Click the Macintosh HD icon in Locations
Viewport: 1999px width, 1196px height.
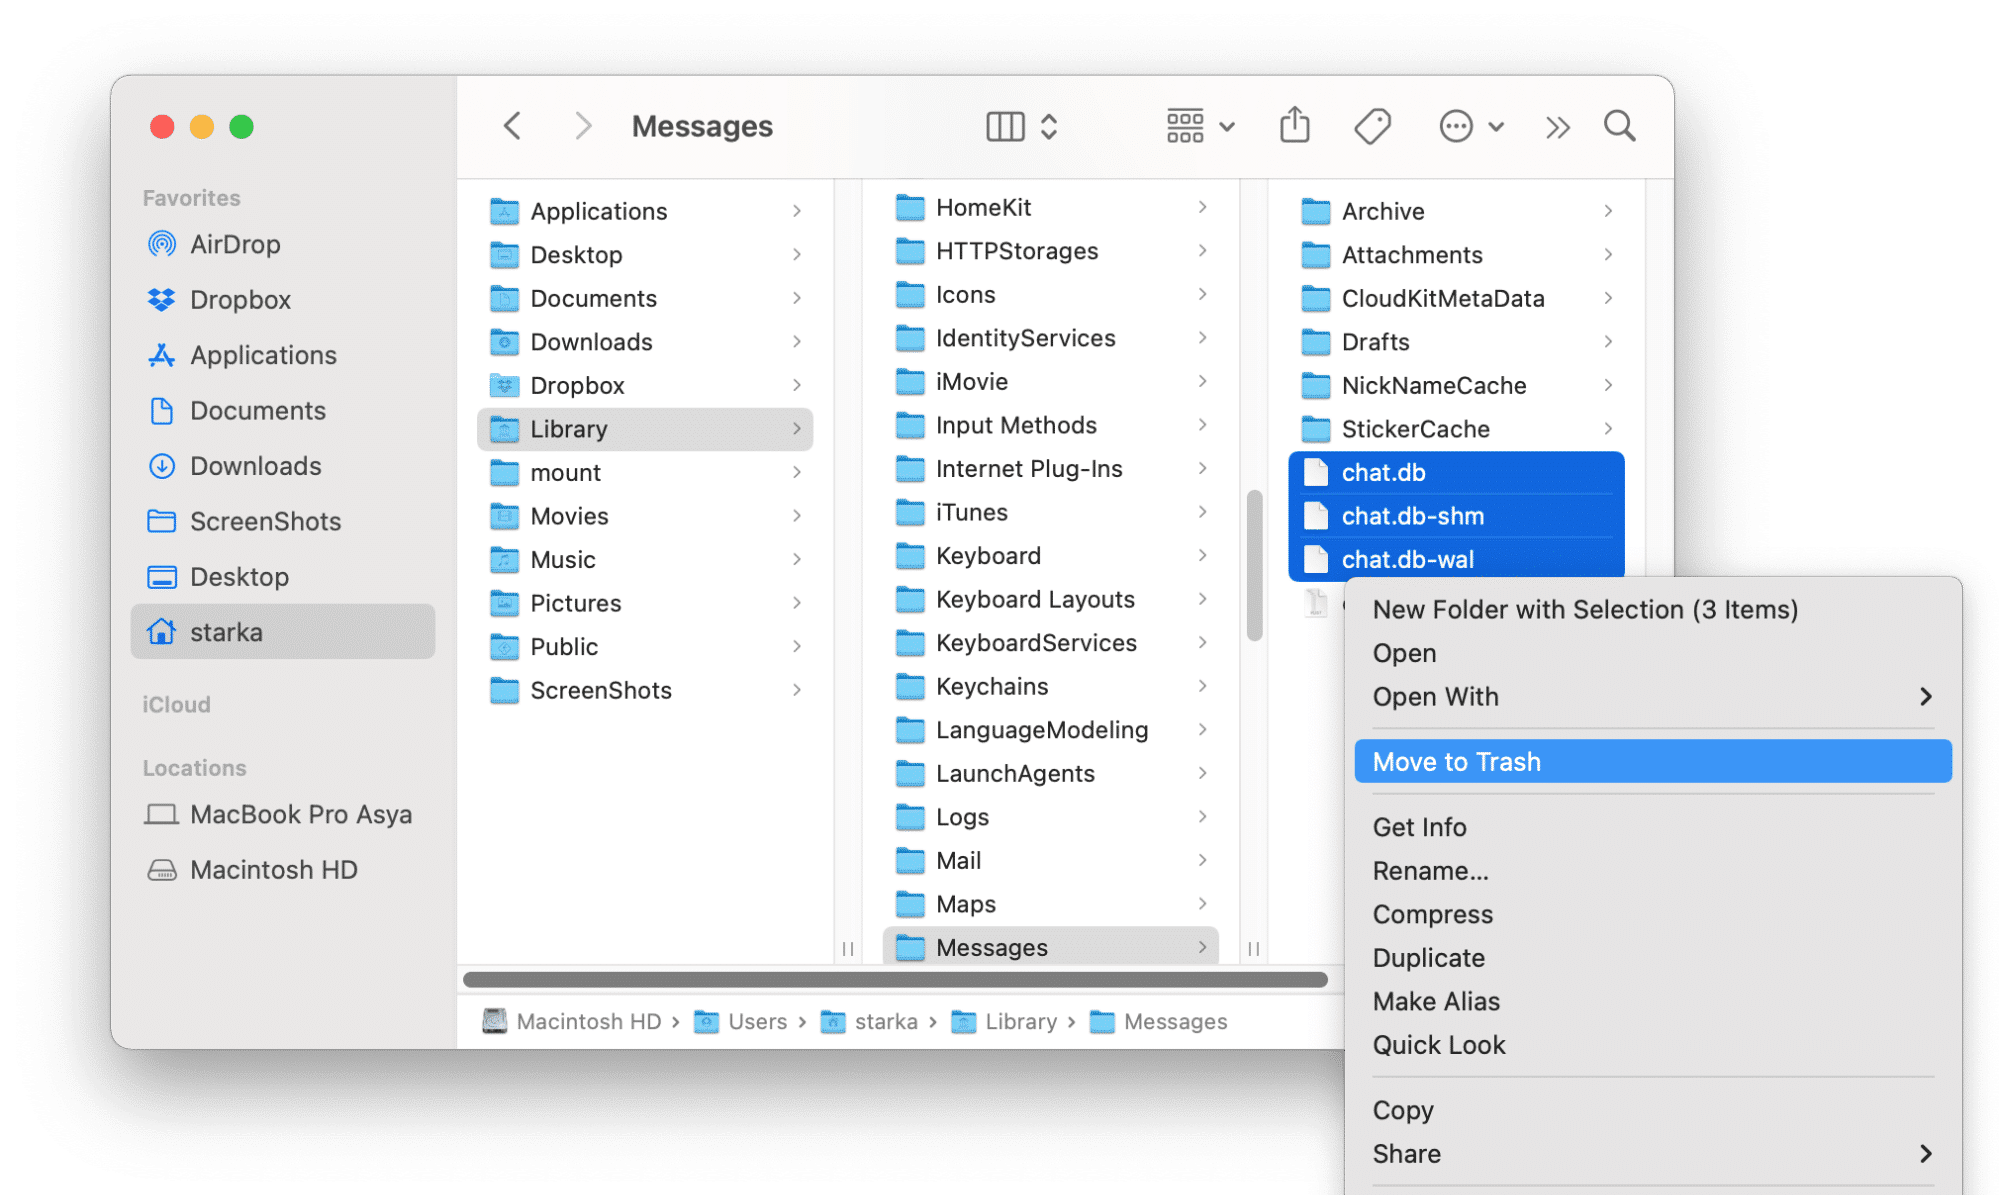coord(161,866)
